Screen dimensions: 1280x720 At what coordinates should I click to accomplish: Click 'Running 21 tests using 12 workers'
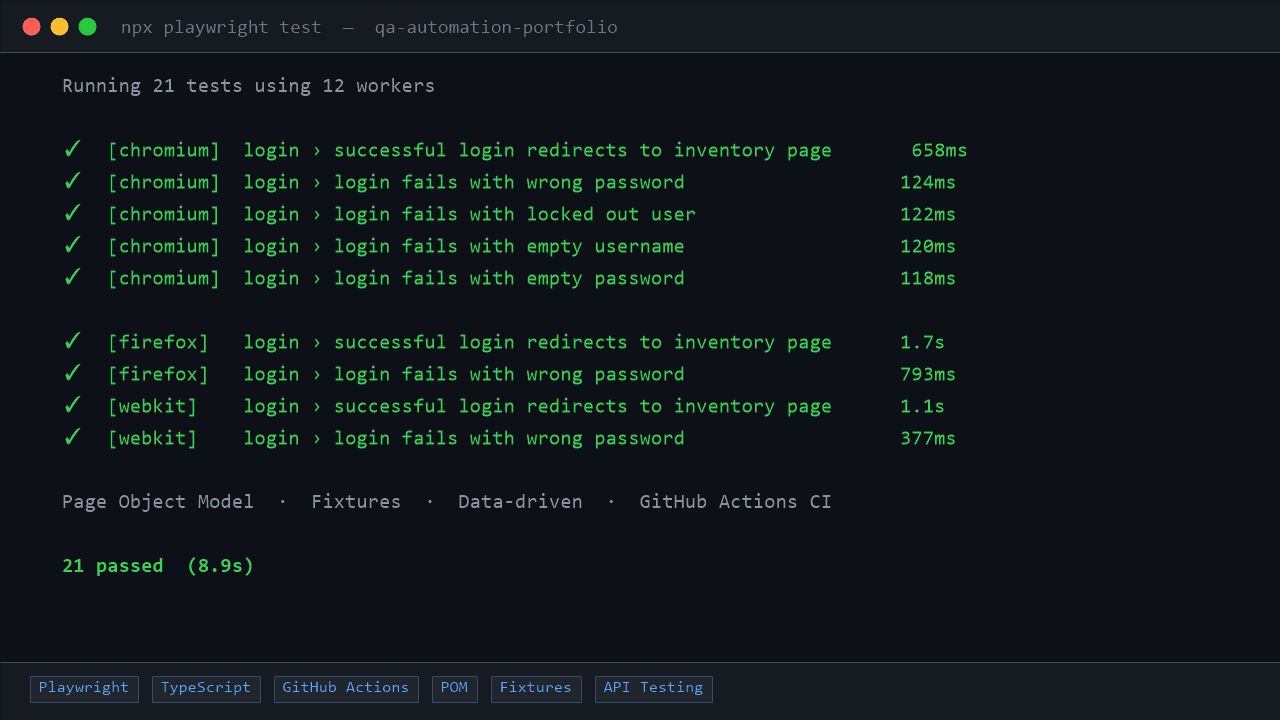(248, 86)
